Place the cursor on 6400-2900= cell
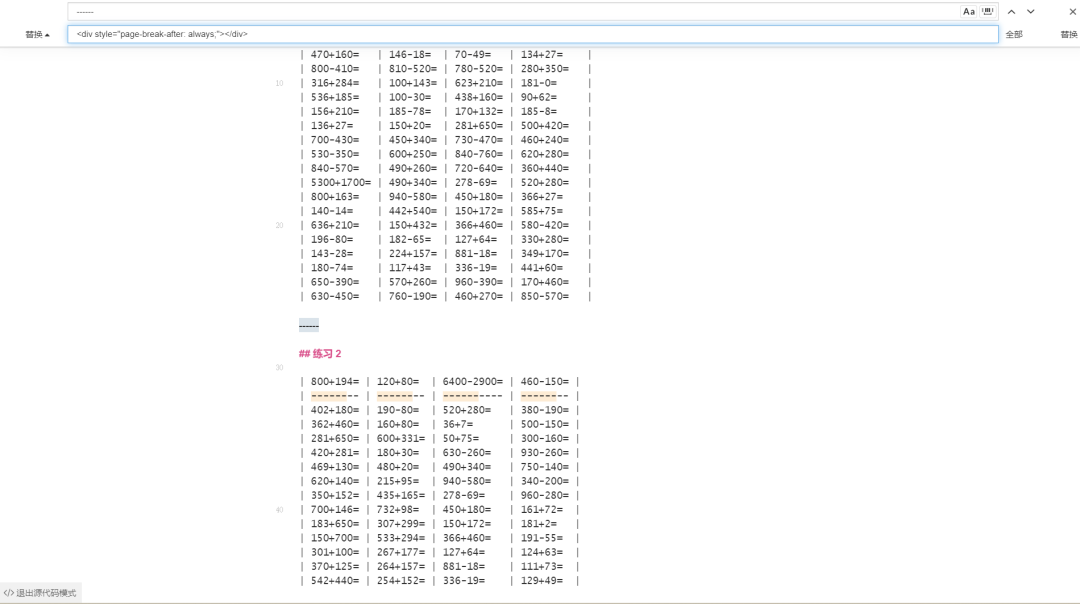1080x604 pixels. 474,382
